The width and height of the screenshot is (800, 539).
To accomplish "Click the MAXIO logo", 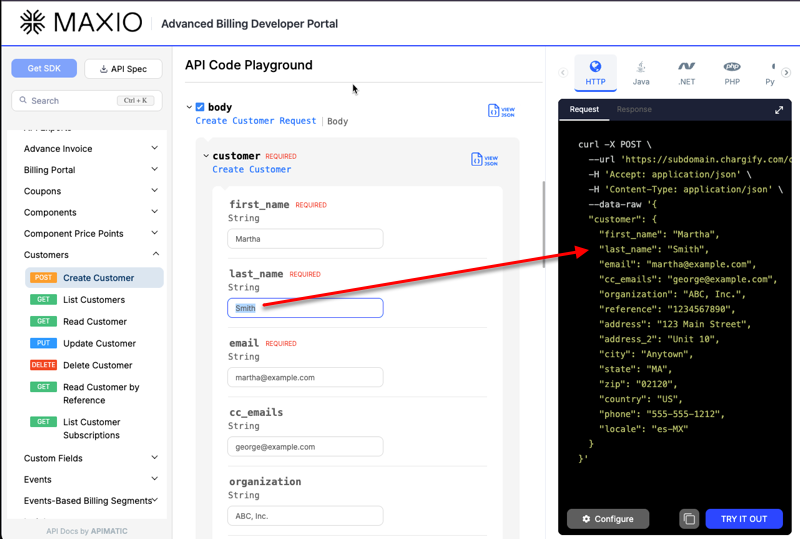I will (81, 22).
